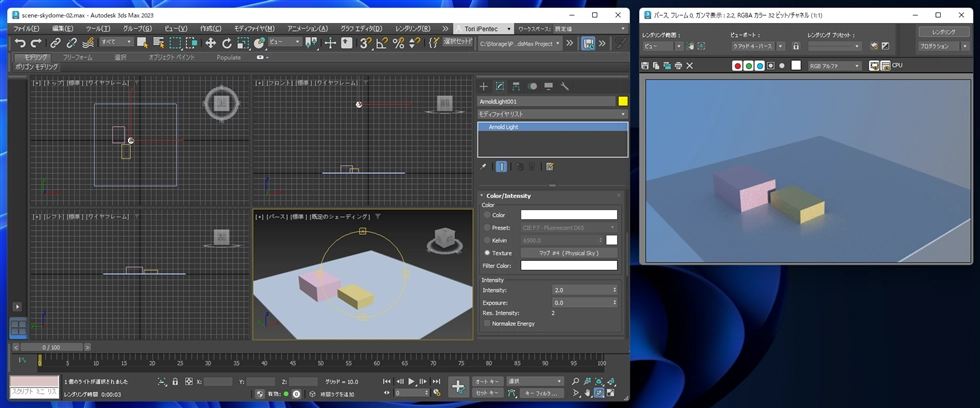
Task: Open the プロダクション render mode dropdown
Action: coord(943,46)
